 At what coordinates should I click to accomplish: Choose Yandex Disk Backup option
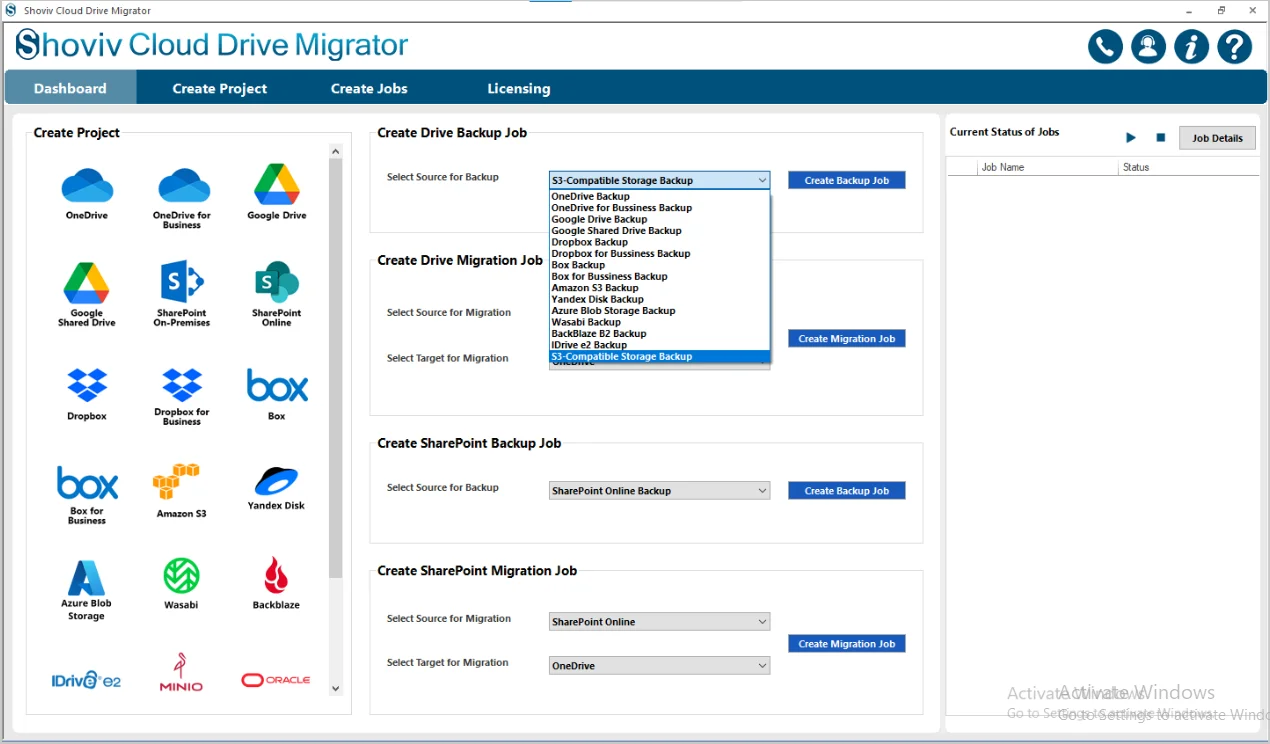[660, 299]
